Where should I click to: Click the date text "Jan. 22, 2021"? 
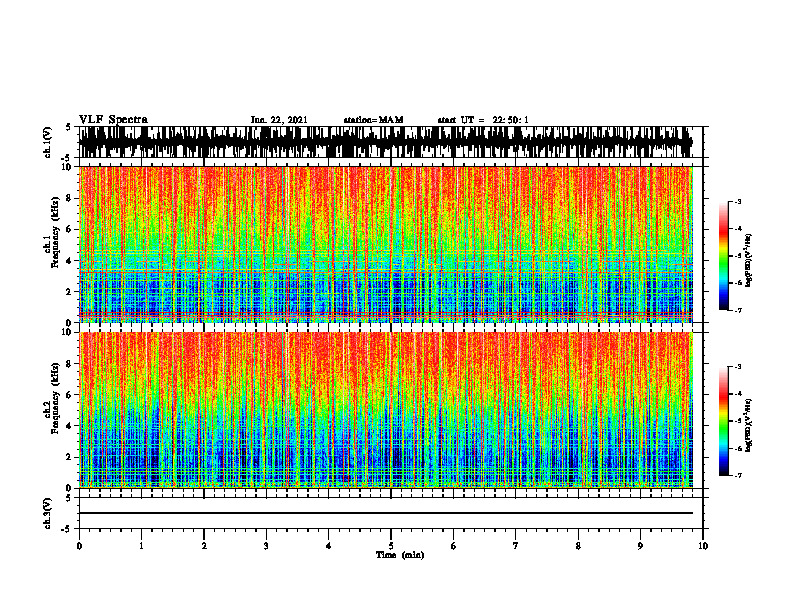279,120
